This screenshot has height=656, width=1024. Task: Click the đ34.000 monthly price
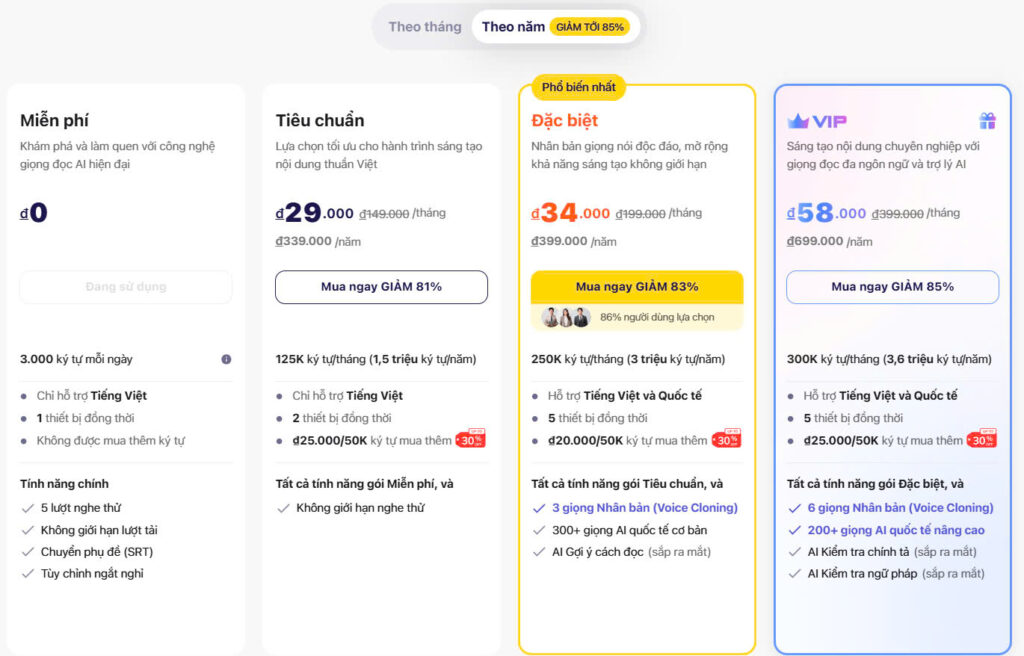point(570,212)
